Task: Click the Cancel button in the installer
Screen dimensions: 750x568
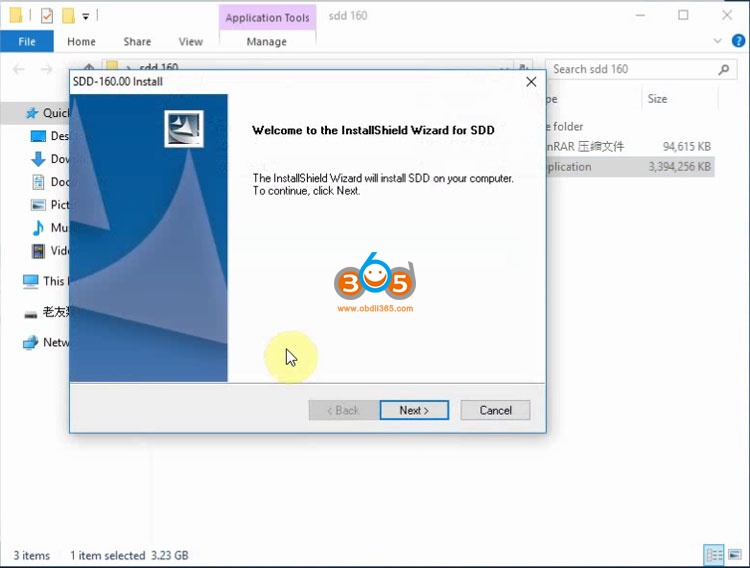Action: point(495,410)
